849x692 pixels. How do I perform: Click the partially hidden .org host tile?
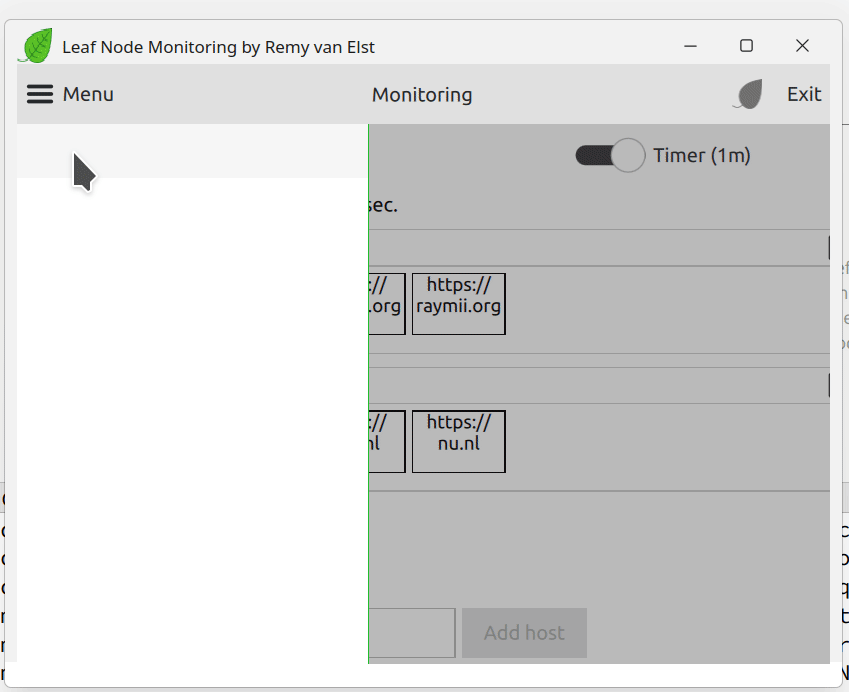tap(387, 304)
